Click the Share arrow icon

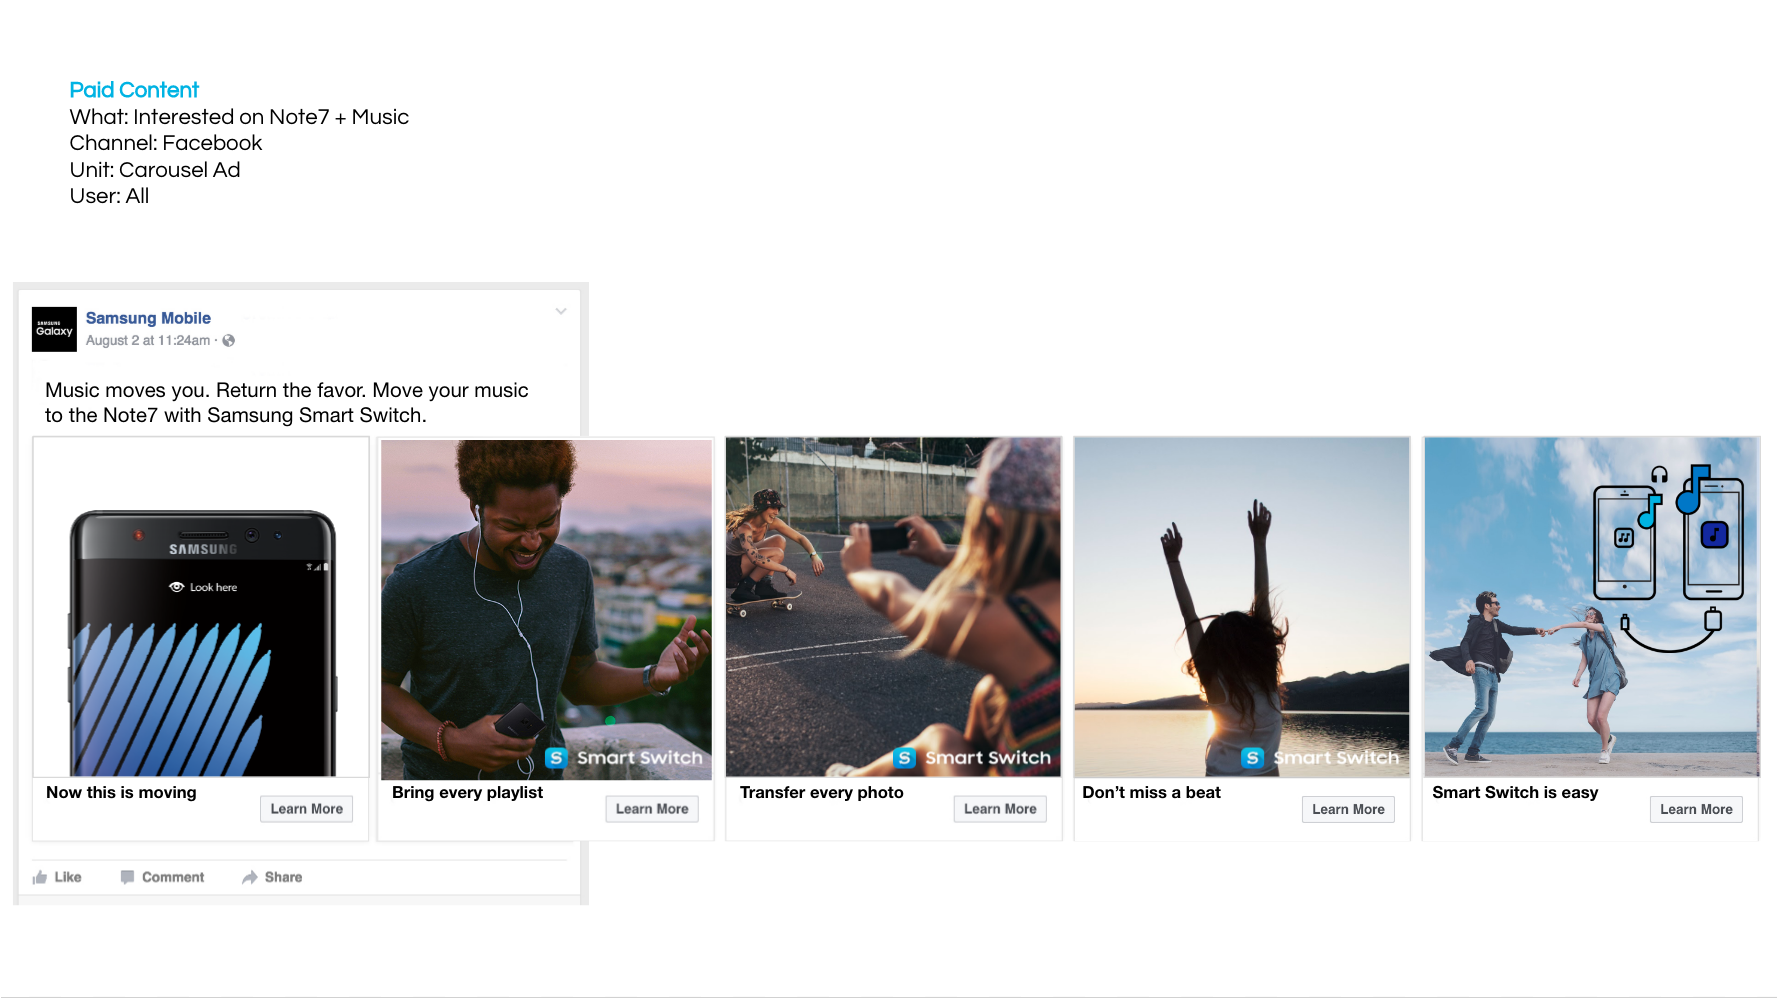[250, 877]
